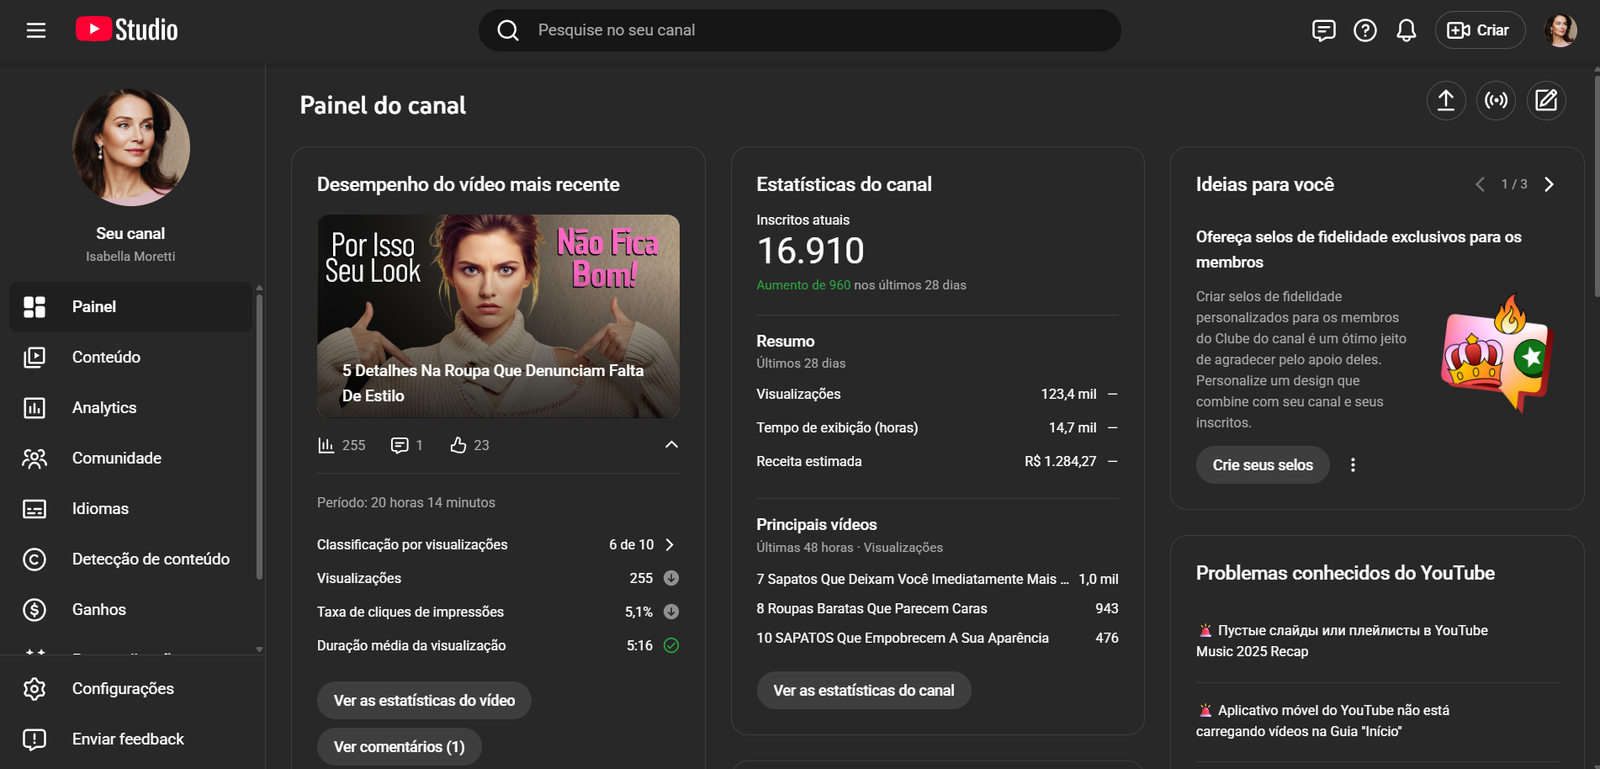Click the upload video arrow icon
This screenshot has width=1600, height=769.
[1445, 100]
